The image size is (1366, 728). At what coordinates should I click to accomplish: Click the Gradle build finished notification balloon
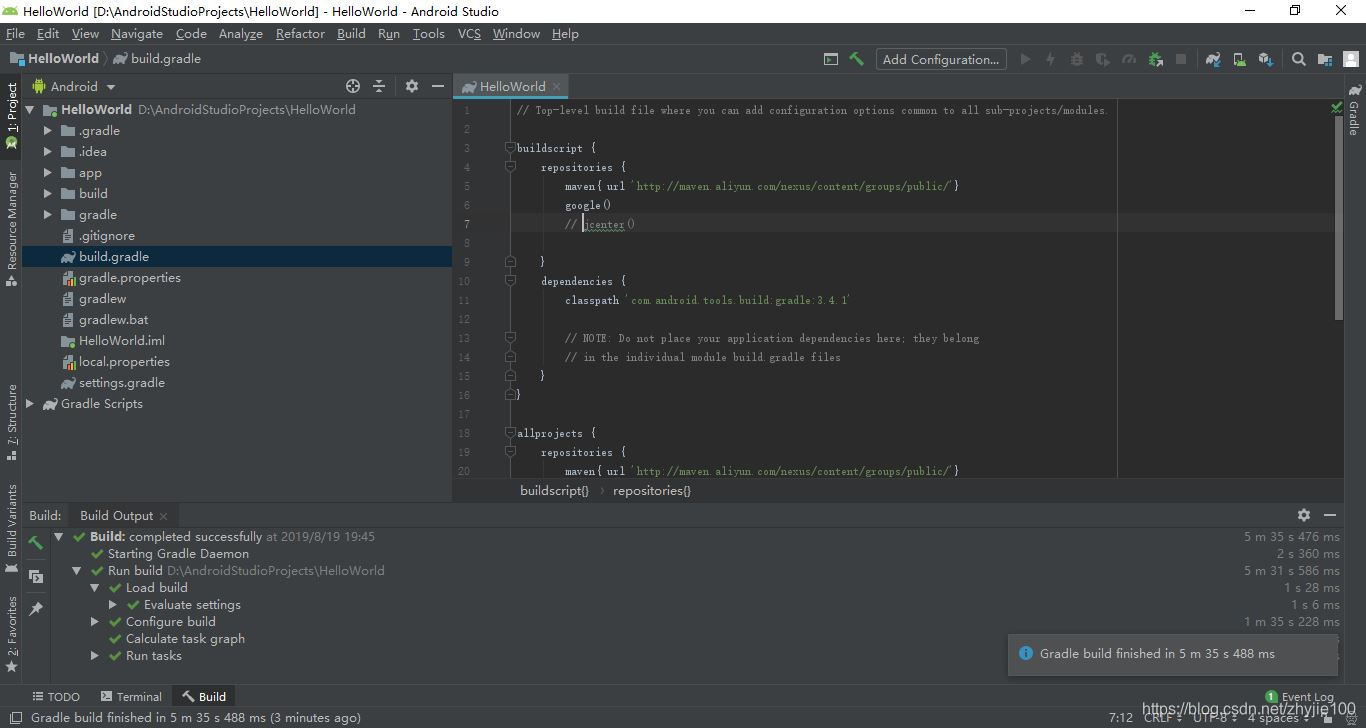click(x=1172, y=654)
